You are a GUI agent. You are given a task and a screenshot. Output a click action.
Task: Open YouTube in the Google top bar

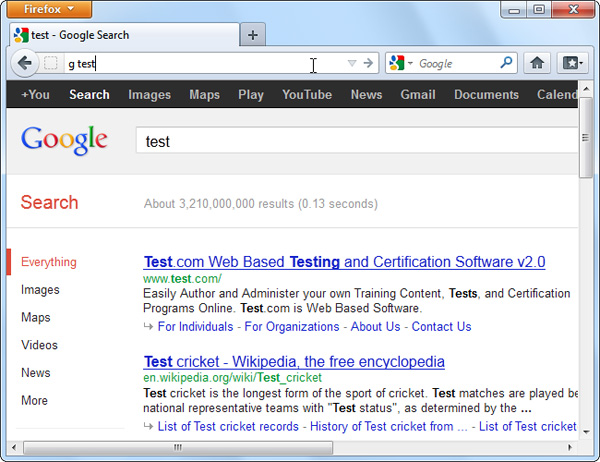[x=307, y=95]
